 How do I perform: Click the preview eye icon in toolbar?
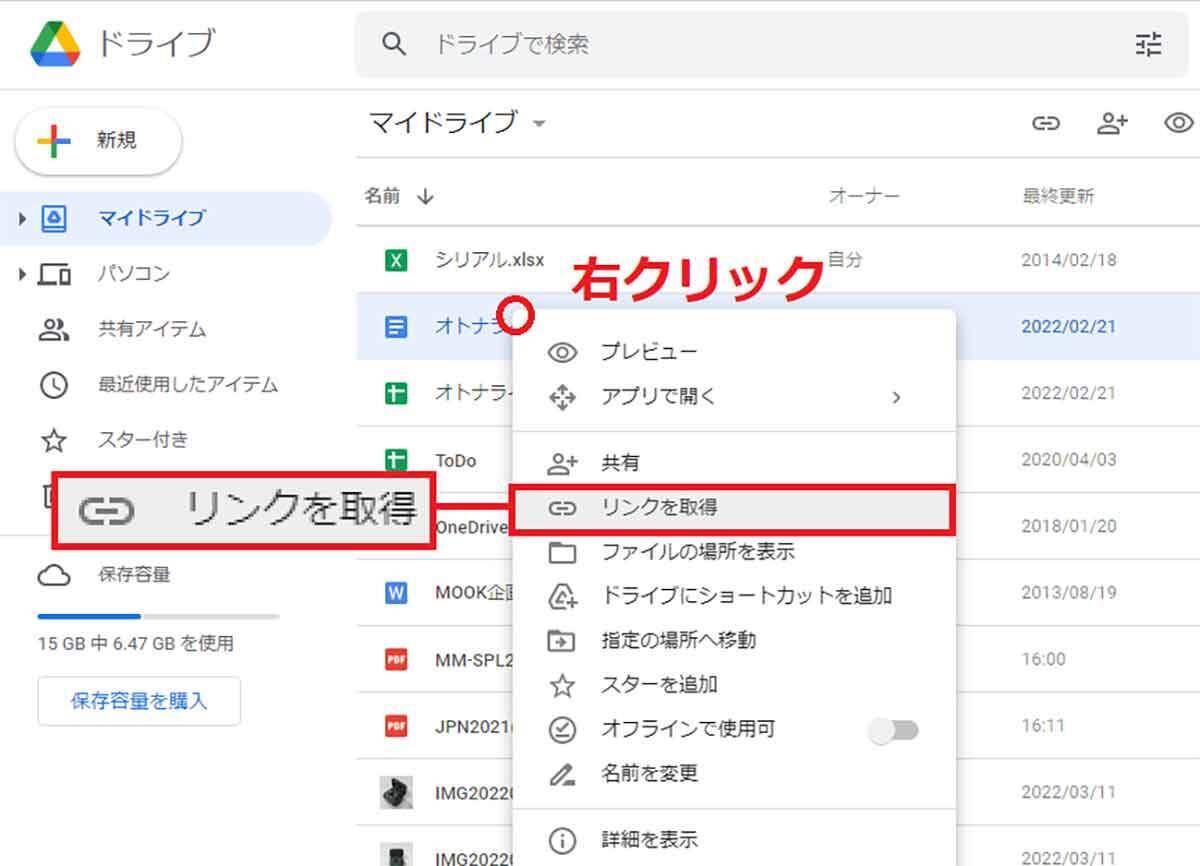coord(1179,123)
